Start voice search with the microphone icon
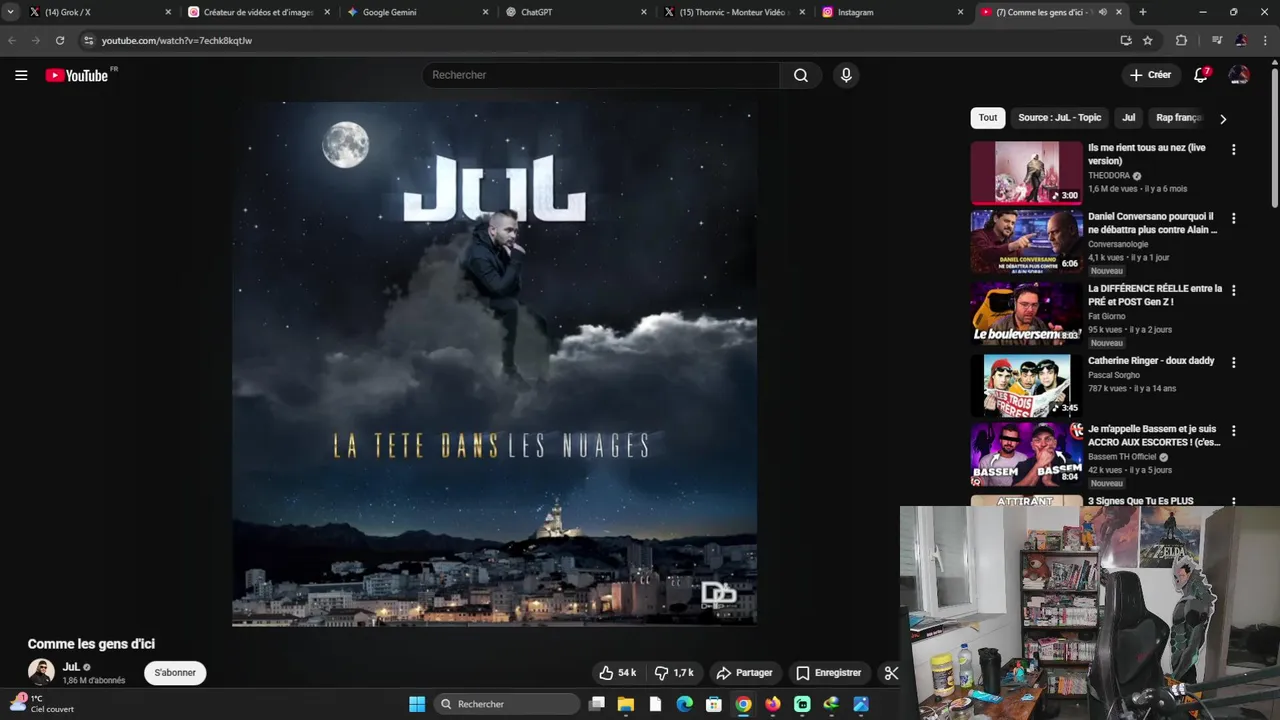1280x720 pixels. point(846,75)
